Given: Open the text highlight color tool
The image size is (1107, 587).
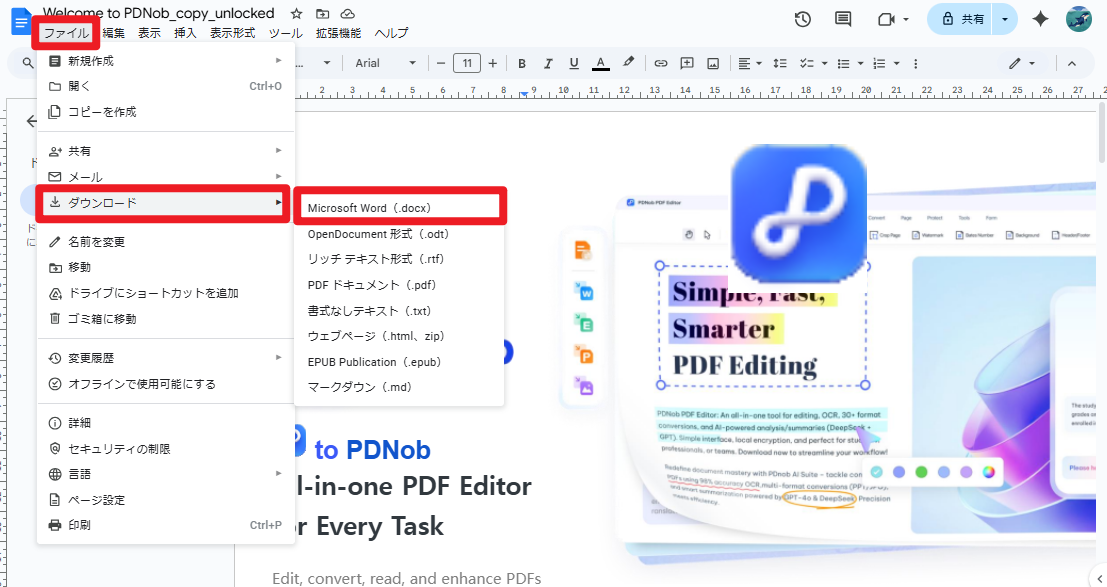Looking at the screenshot, I should coord(629,62).
